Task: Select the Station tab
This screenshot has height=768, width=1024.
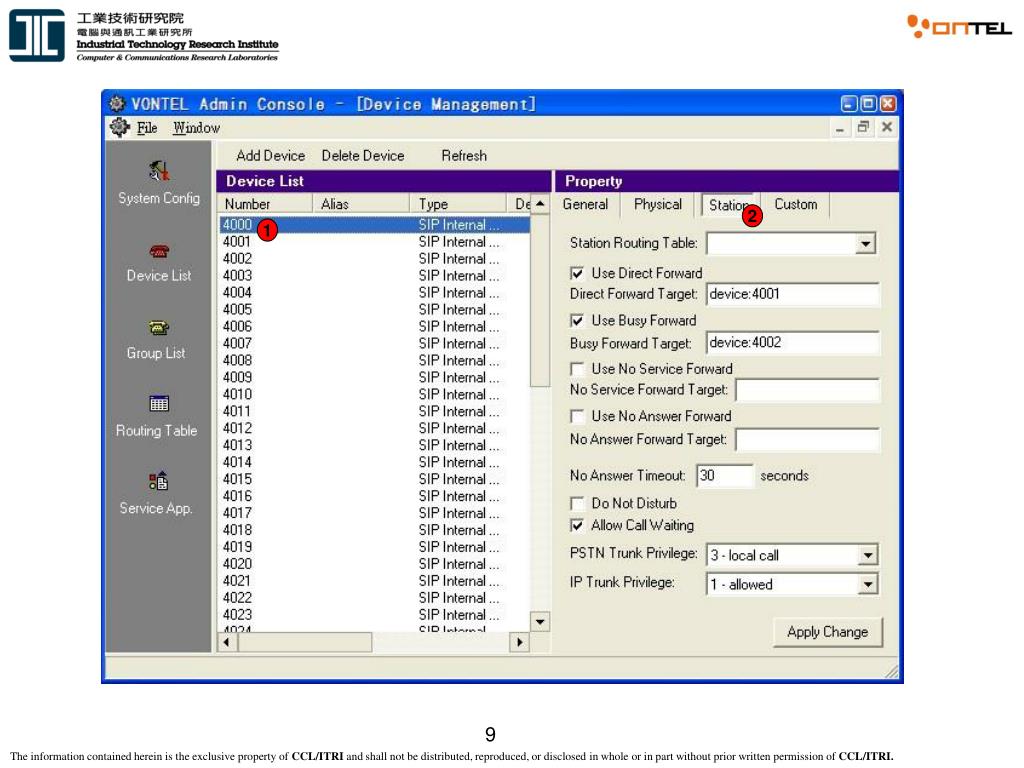Action: click(x=728, y=205)
